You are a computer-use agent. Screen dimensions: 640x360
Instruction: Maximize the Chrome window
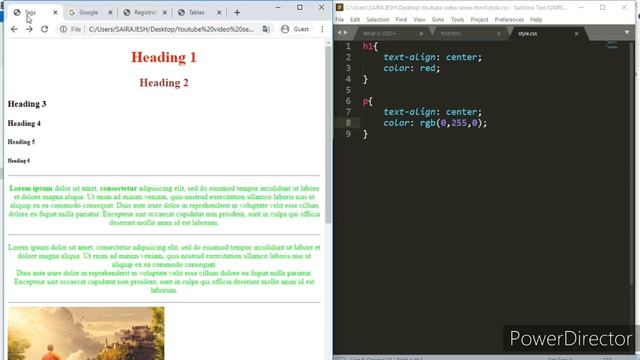point(300,7)
